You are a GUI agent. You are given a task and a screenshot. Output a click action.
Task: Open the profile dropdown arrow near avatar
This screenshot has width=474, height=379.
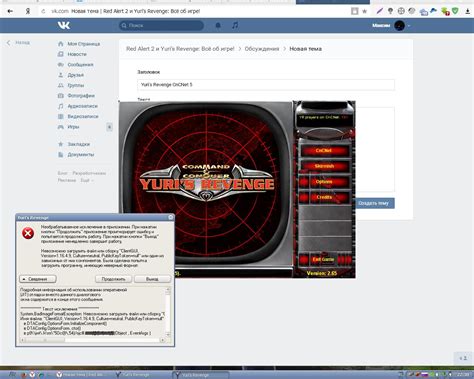[409, 26]
